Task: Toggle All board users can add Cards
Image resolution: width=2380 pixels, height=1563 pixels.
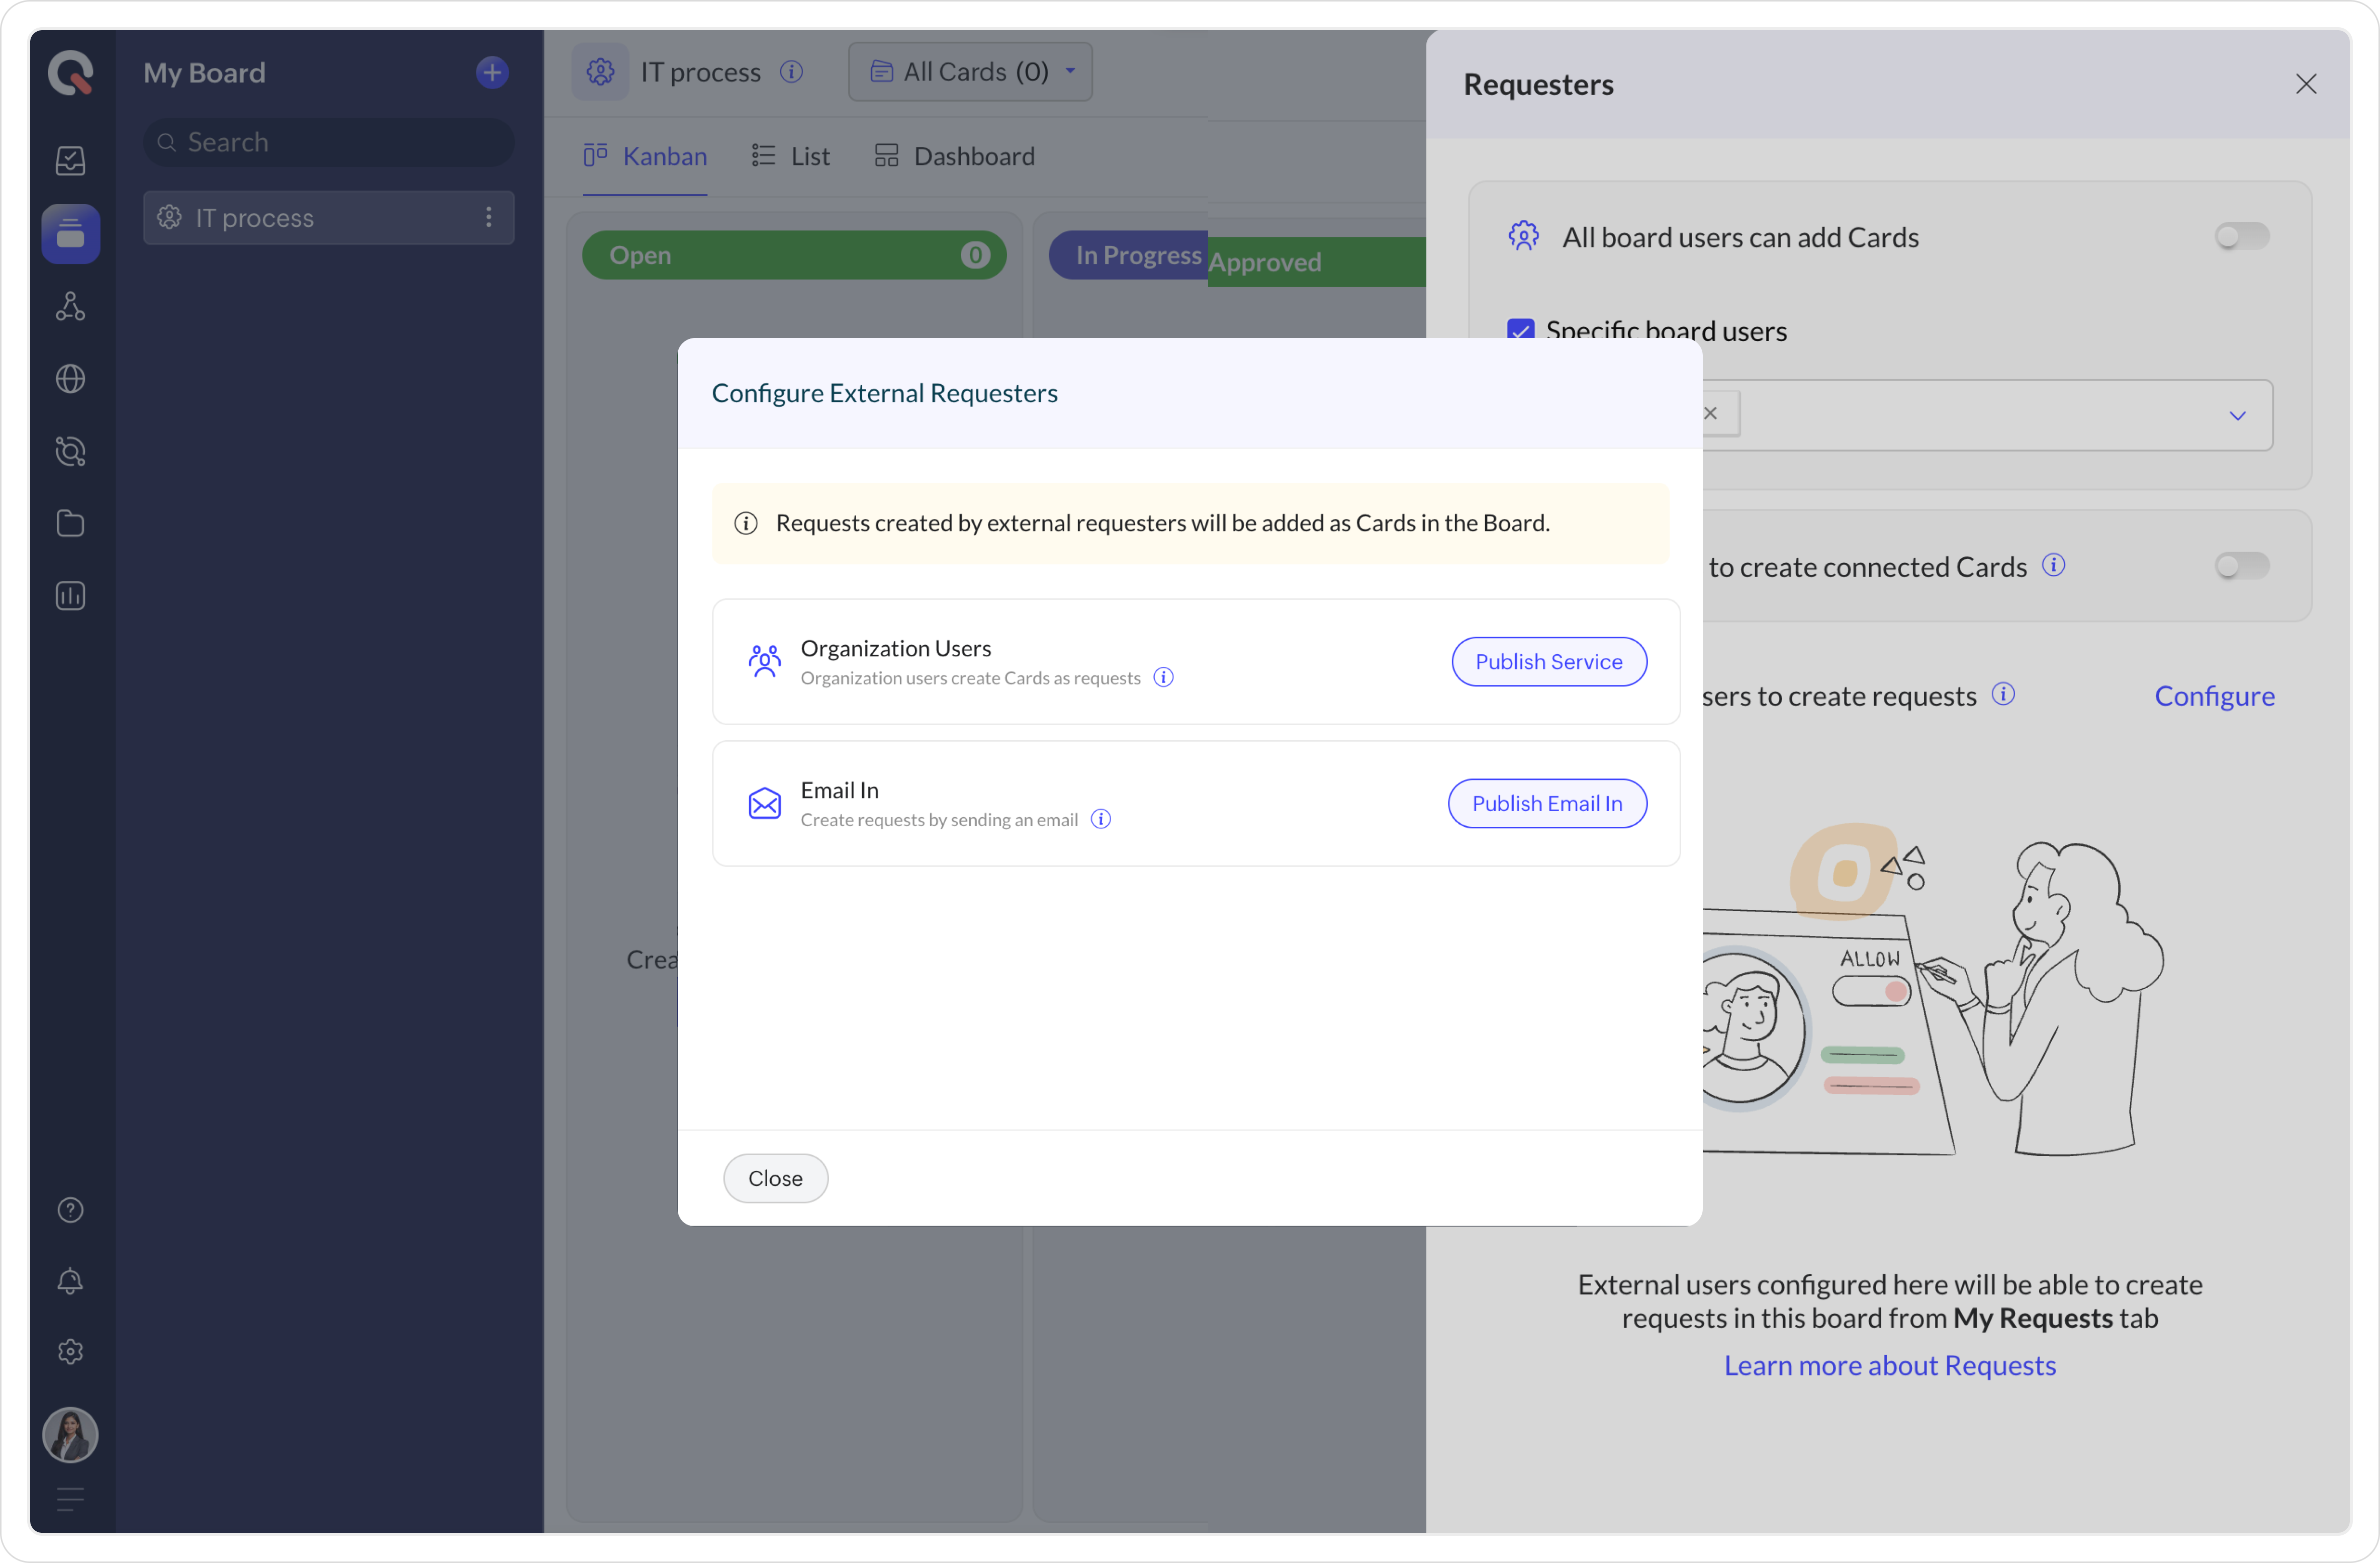Action: tap(2241, 237)
